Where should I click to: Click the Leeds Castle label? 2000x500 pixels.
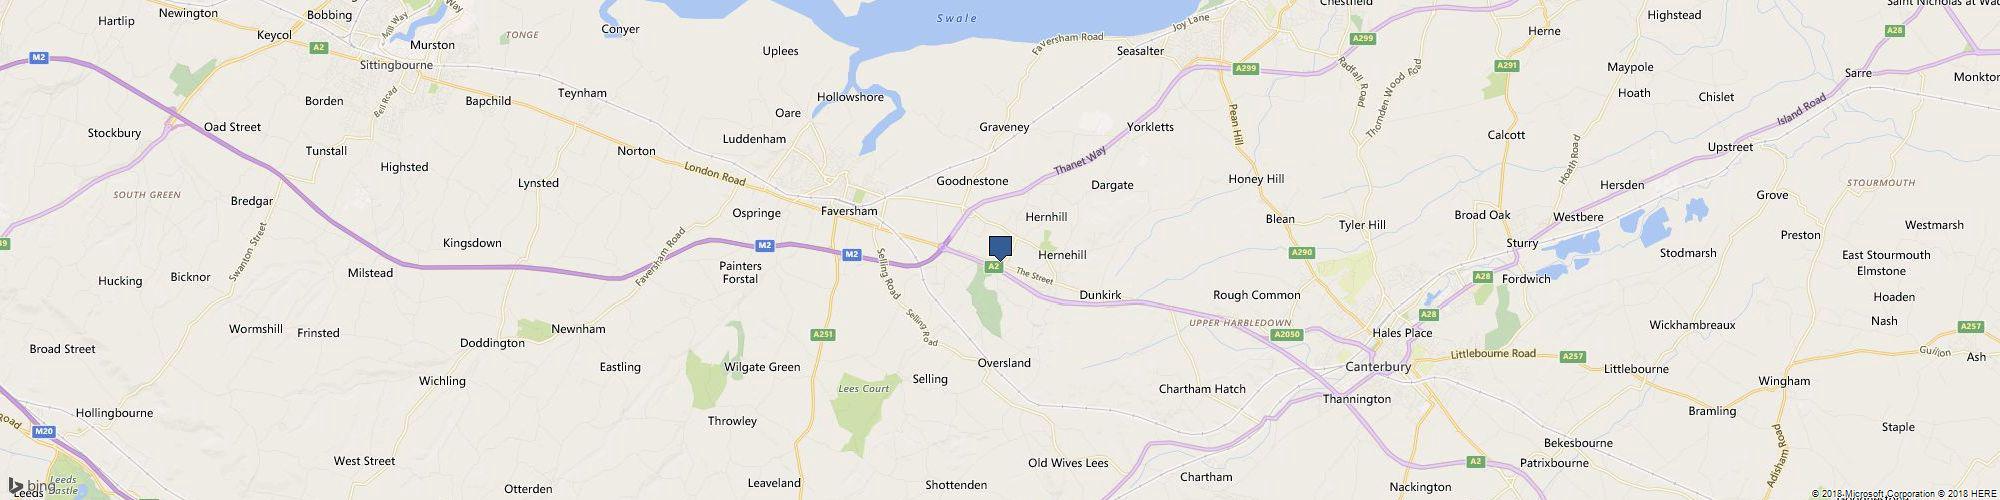coord(62,485)
